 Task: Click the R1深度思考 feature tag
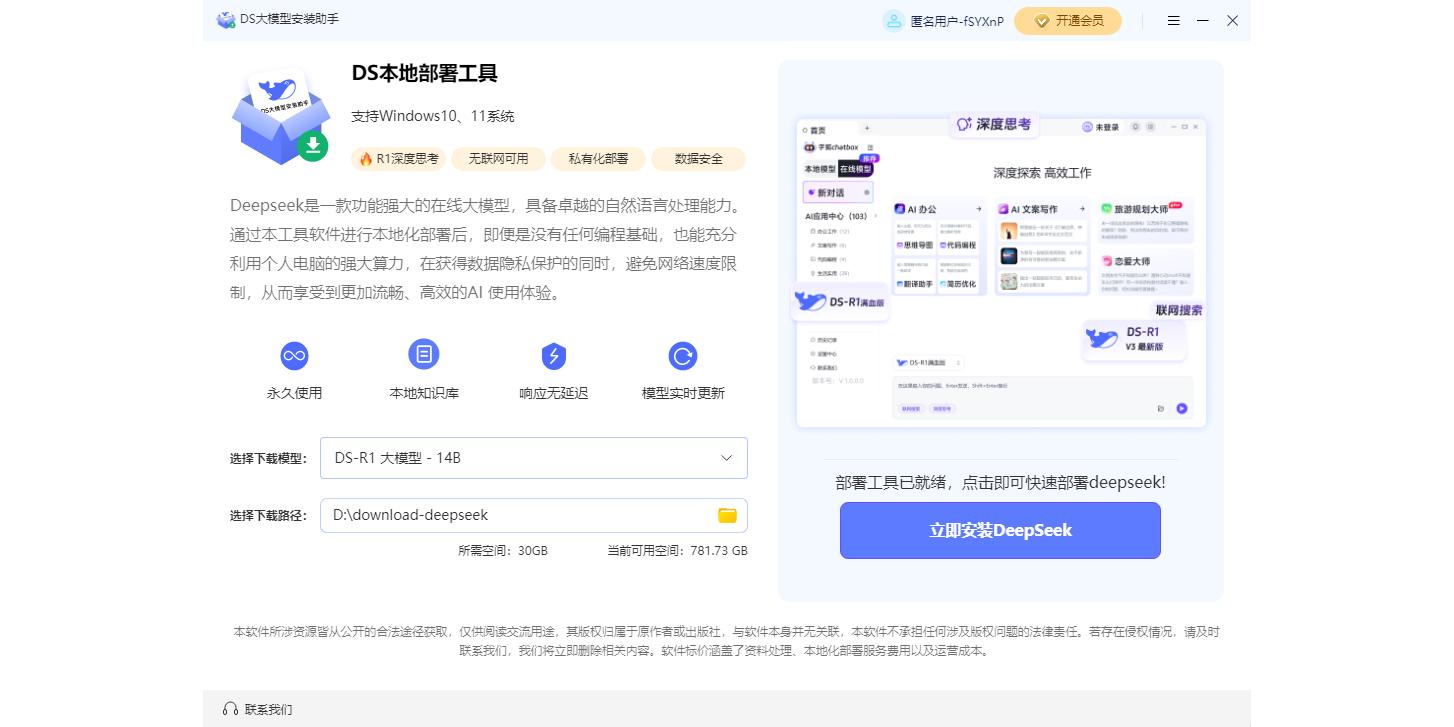[399, 158]
